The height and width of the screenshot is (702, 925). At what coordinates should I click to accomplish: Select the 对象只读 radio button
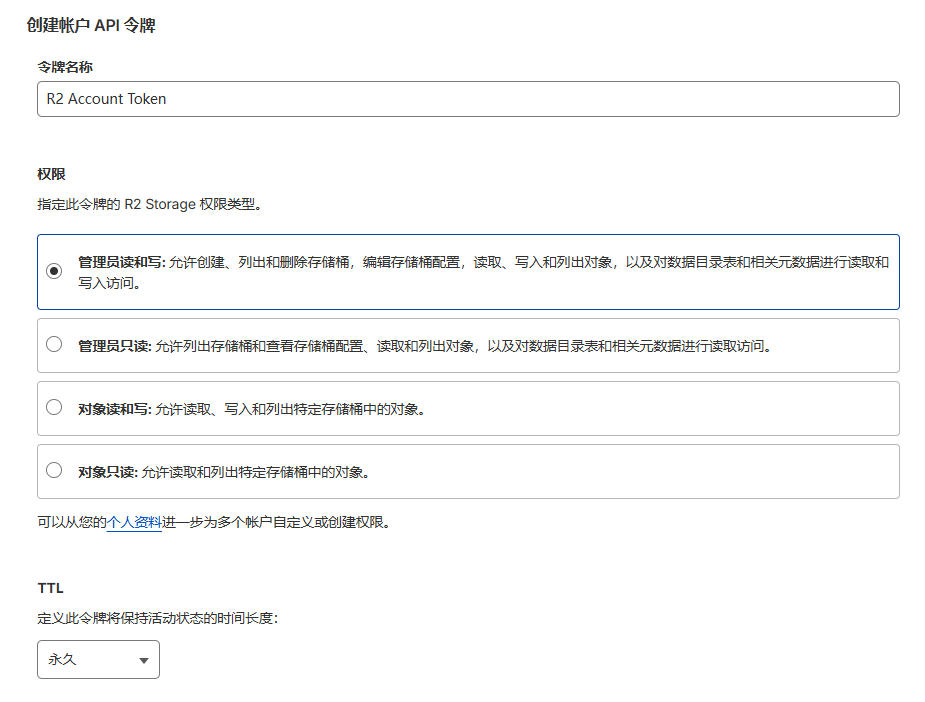(54, 470)
